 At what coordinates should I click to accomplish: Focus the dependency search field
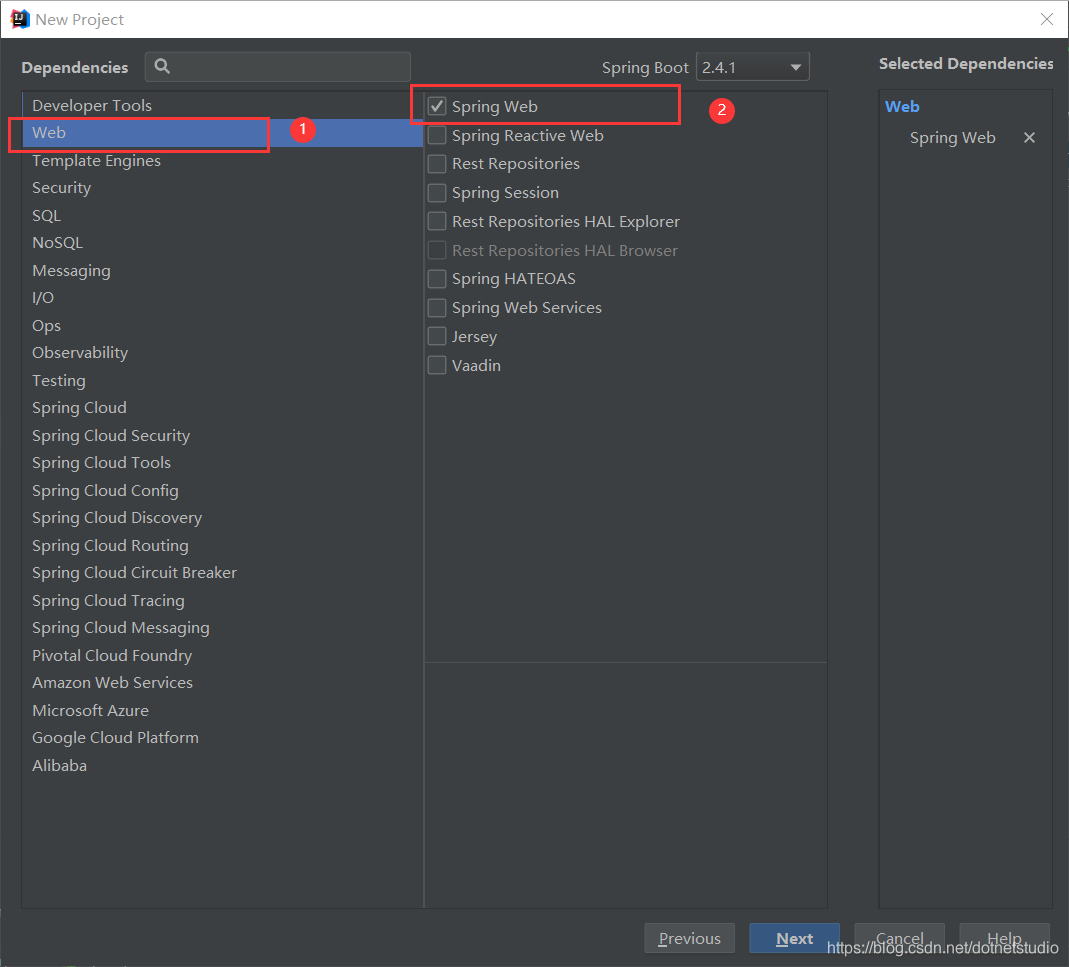click(277, 67)
